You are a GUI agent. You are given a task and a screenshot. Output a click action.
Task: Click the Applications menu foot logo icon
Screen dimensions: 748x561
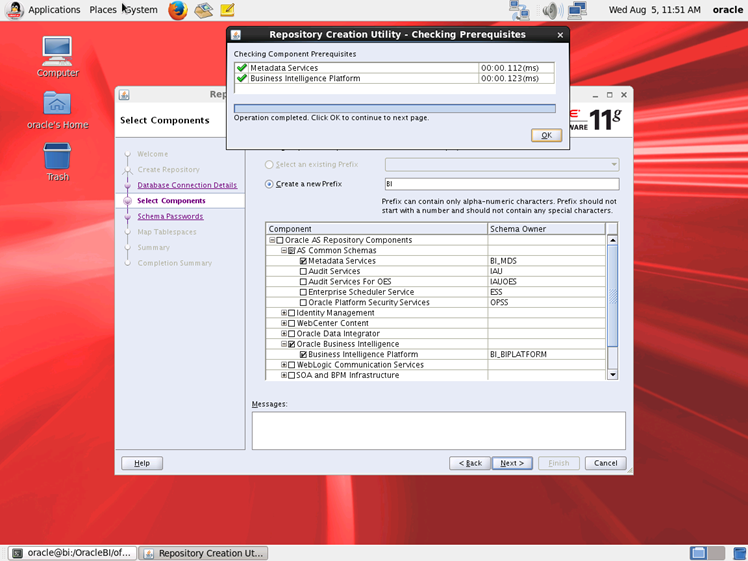[x=14, y=10]
